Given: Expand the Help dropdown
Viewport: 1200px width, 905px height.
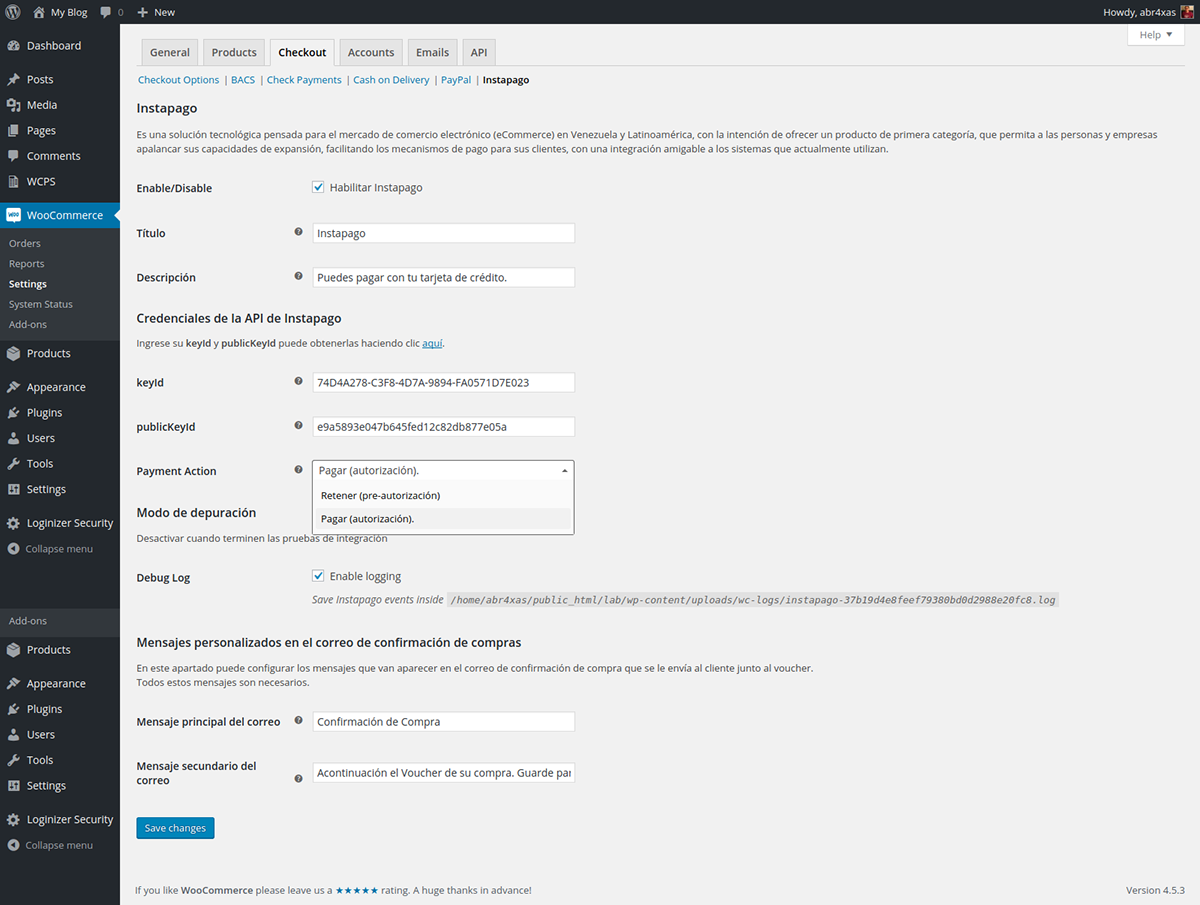Looking at the screenshot, I should coord(1155,35).
